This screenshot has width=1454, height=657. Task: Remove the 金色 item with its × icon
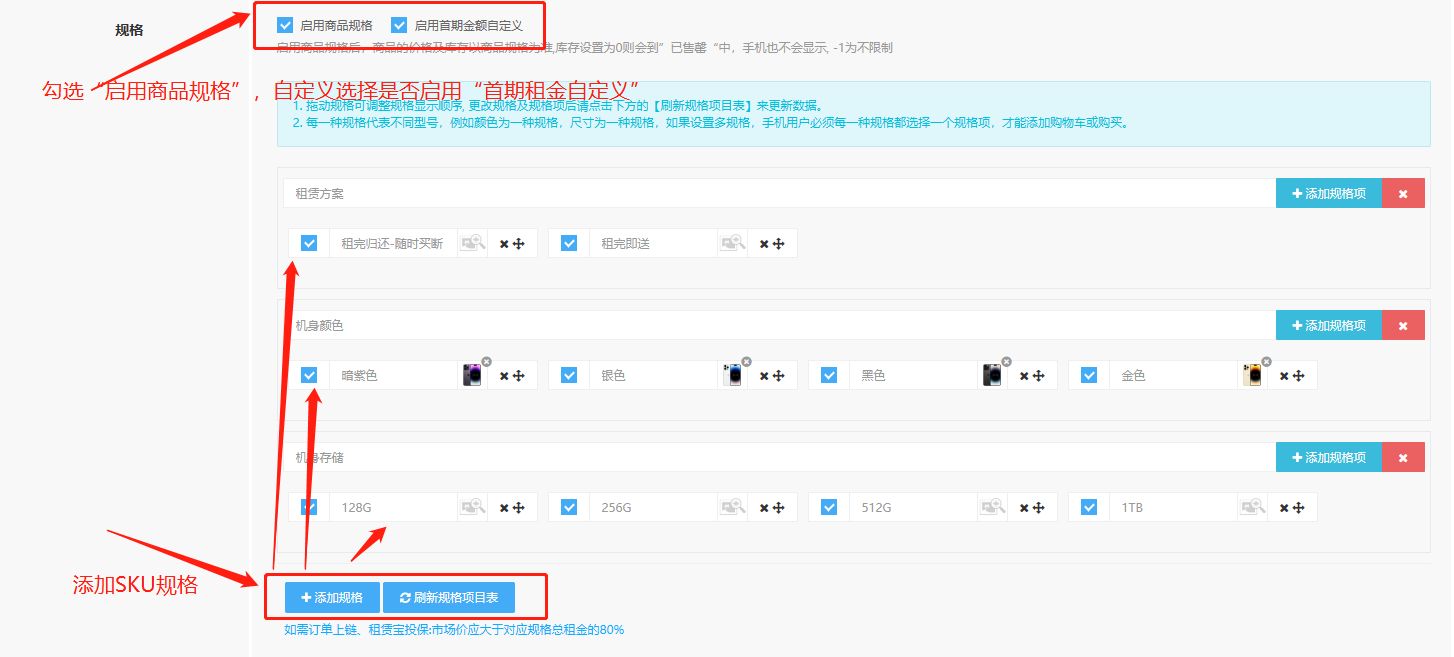(x=1284, y=376)
